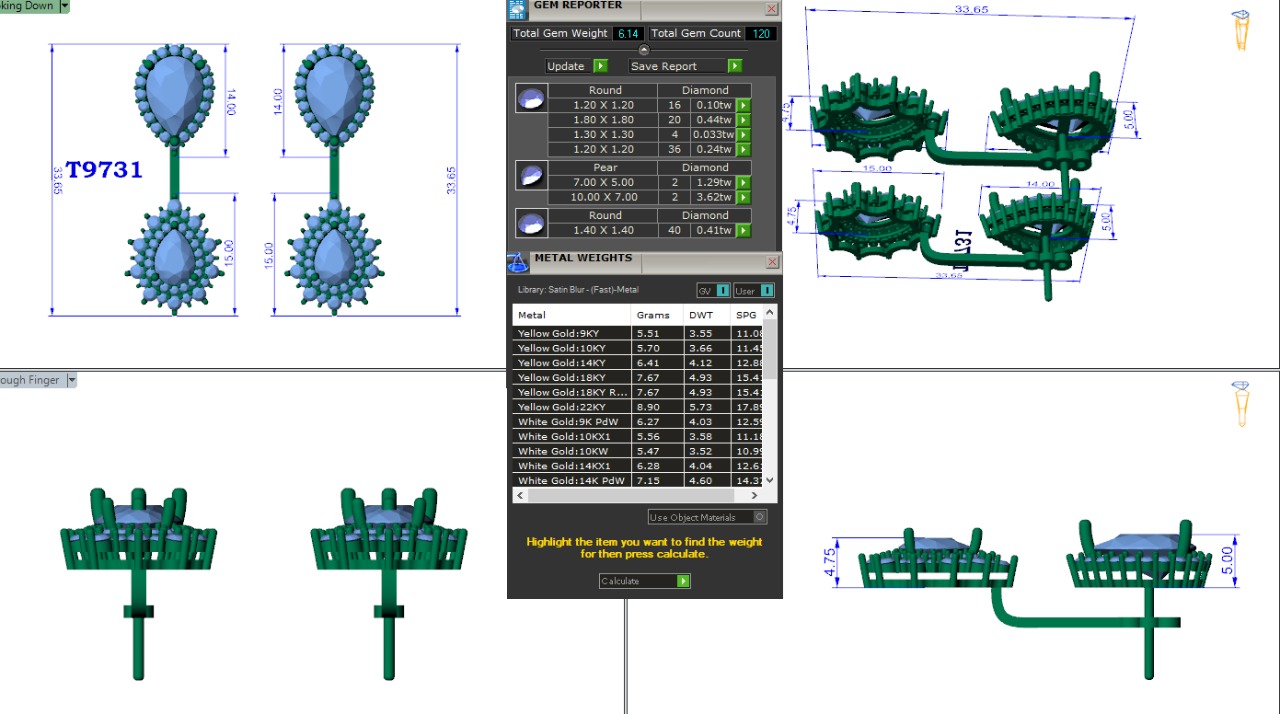This screenshot has width=1280, height=714.
Task: Click the first Round diamond gem thumbnail
Action: coord(531,98)
